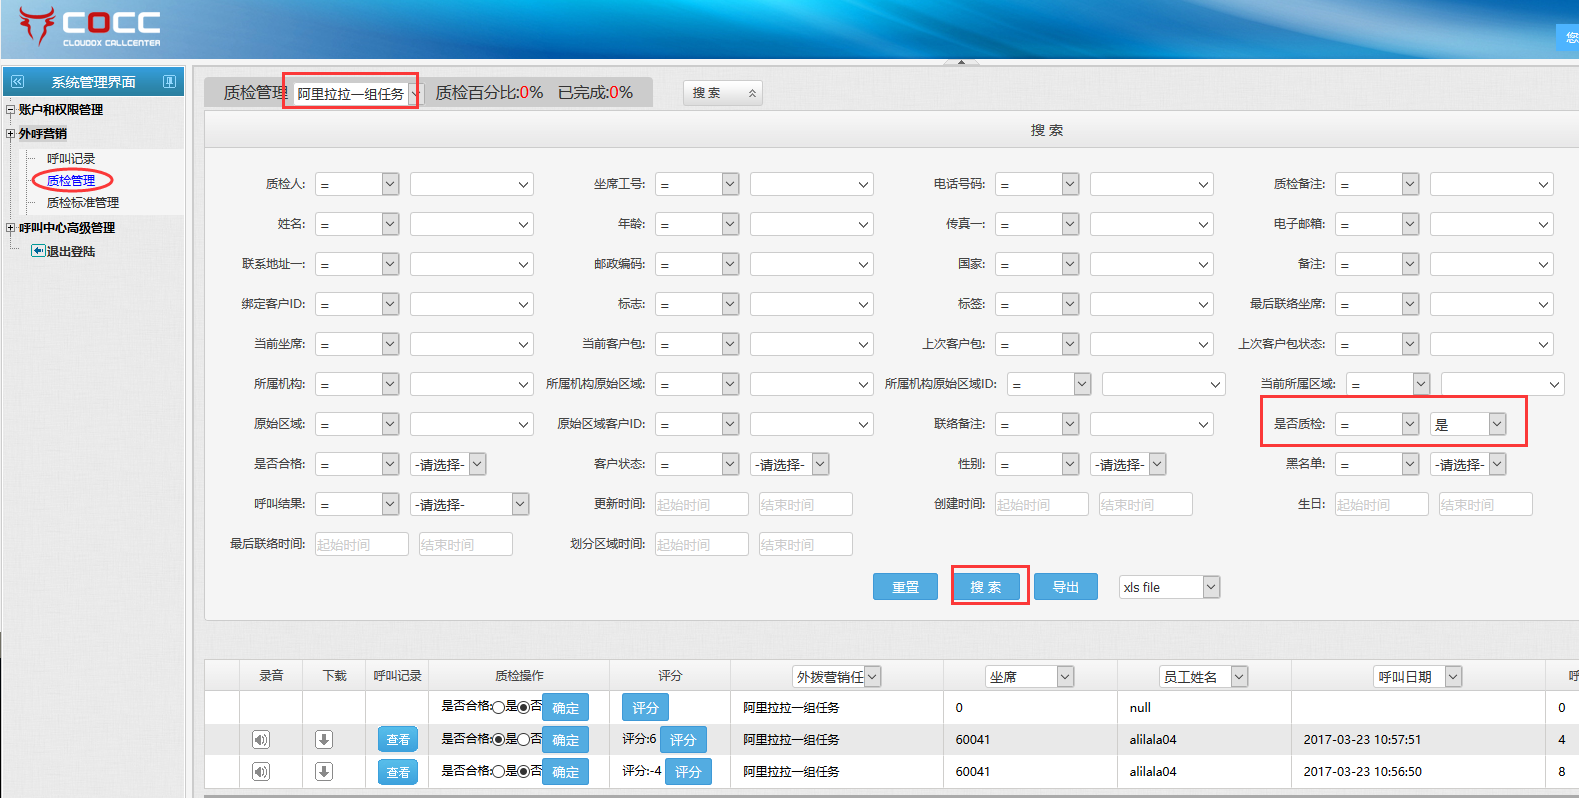
Task: Download recording in the 10:56:50 call row
Action: [x=324, y=772]
